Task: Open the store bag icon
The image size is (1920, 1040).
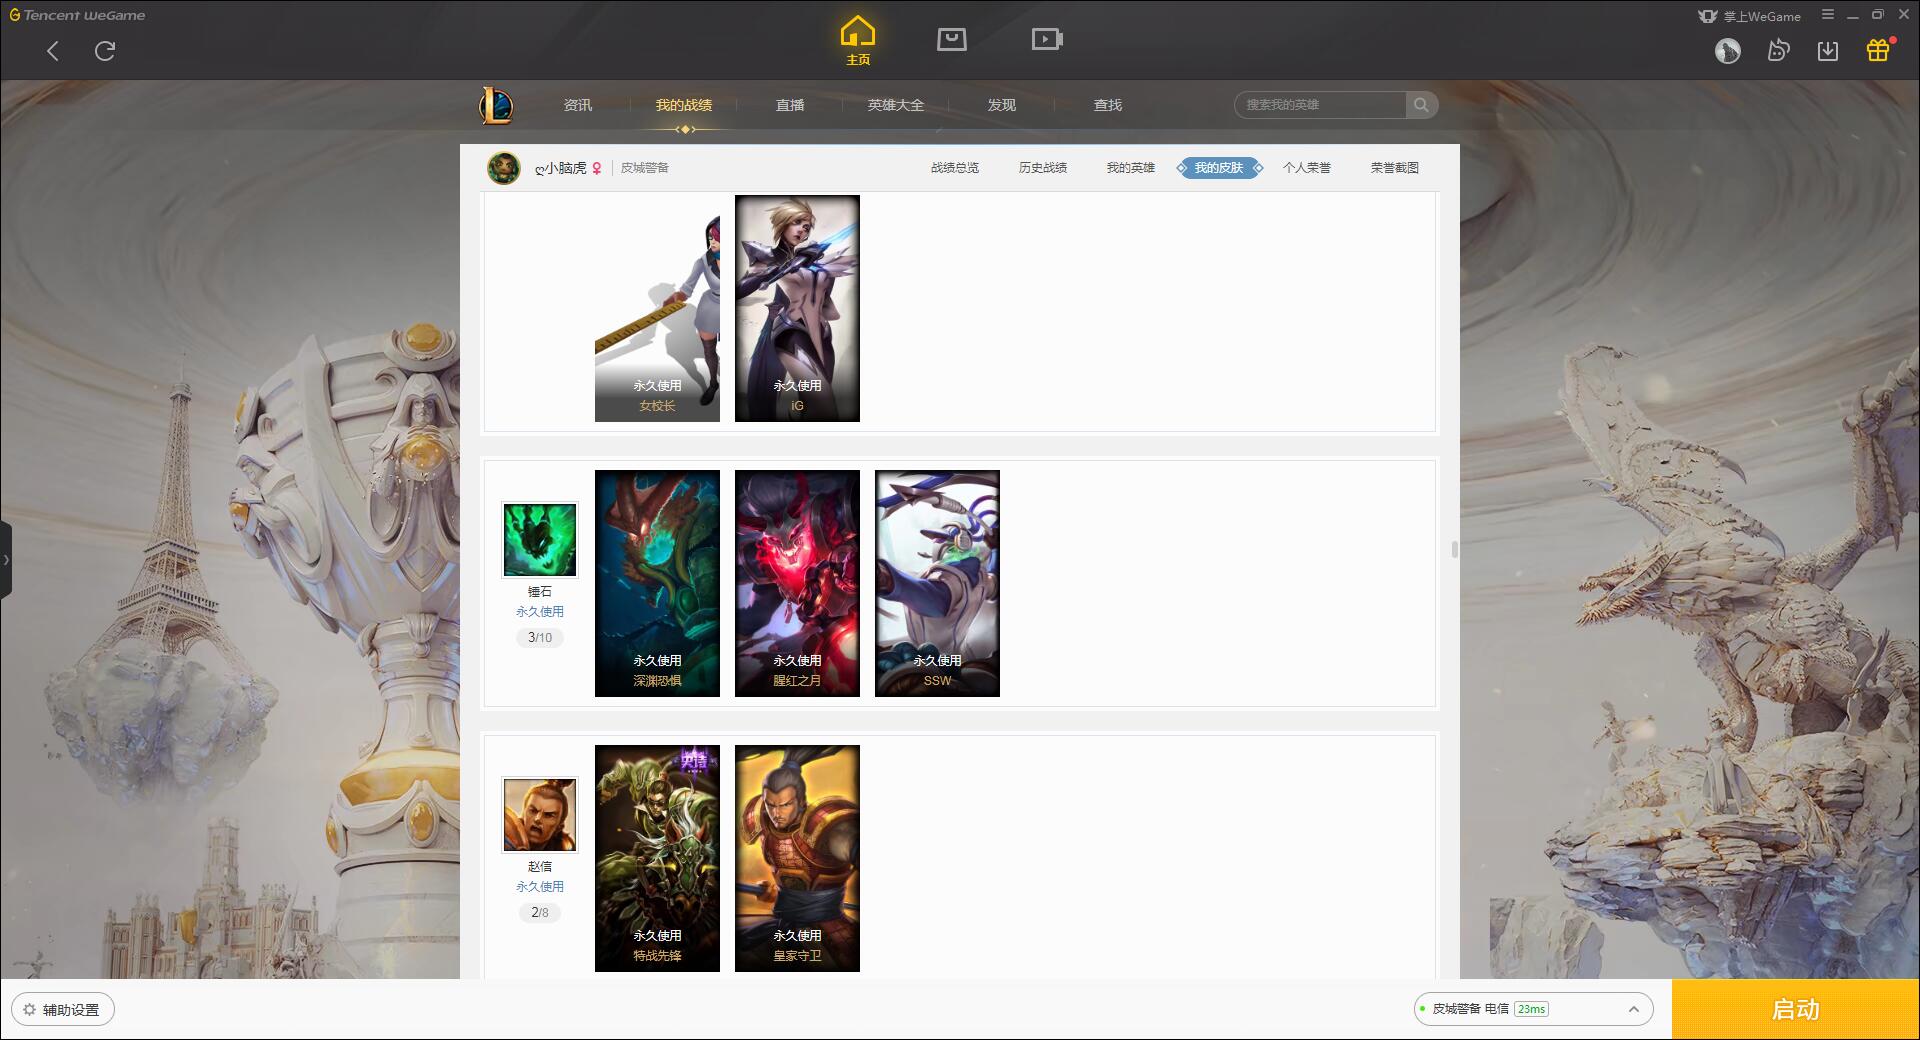Action: click(952, 39)
